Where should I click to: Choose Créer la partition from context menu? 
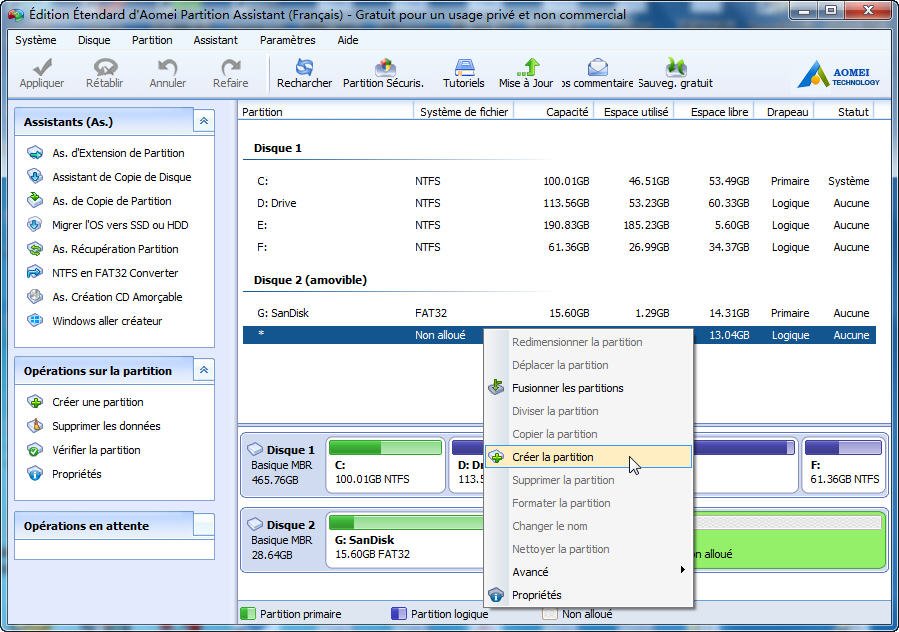coord(588,457)
